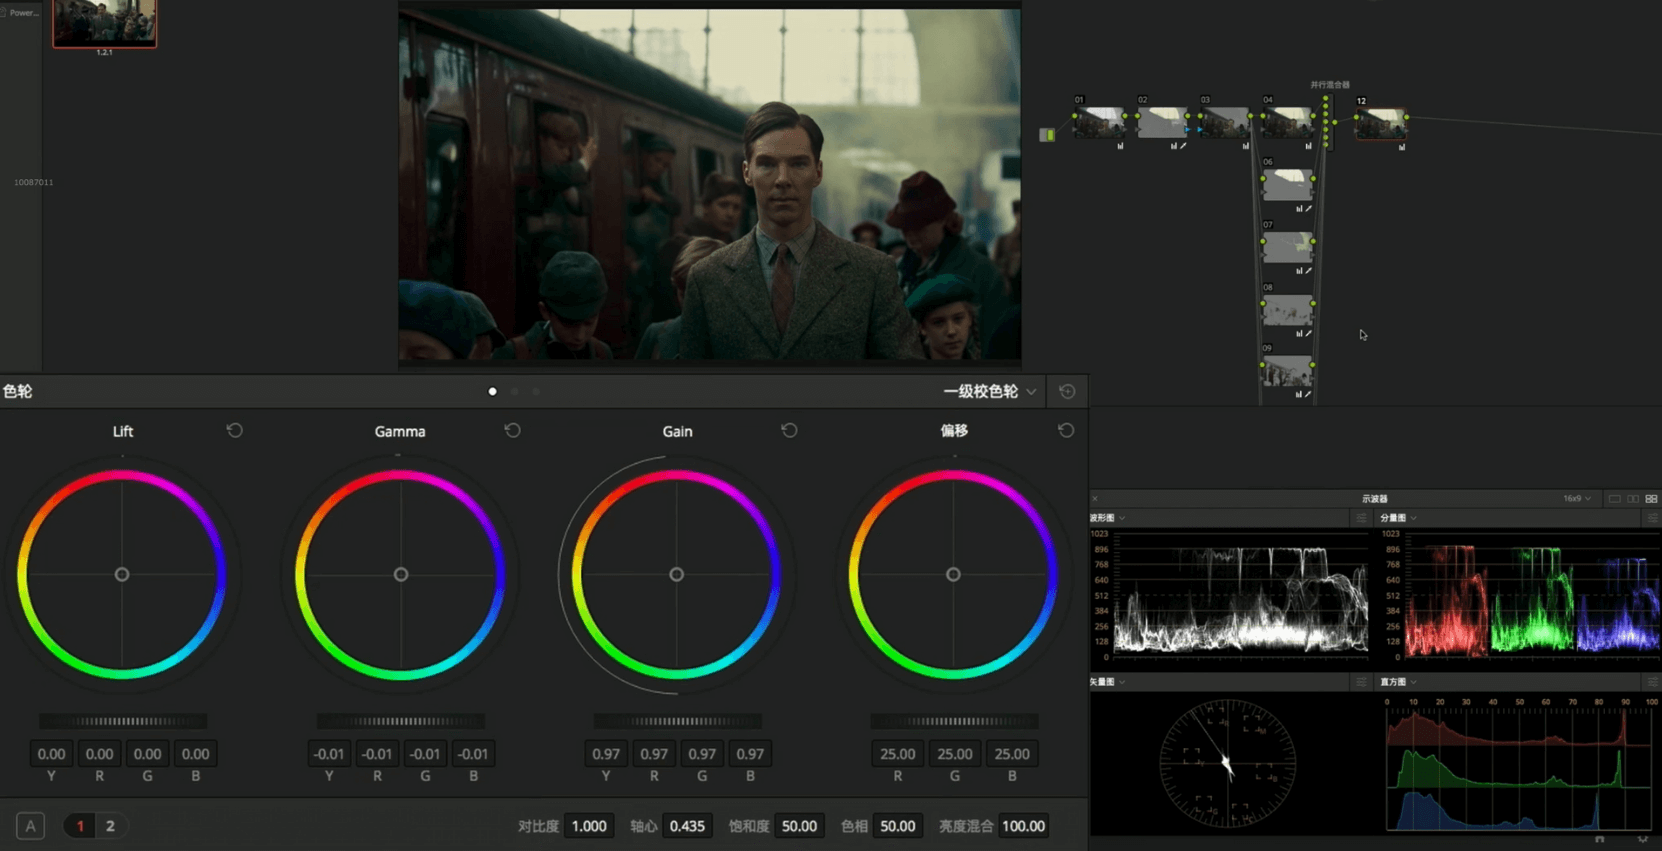Image resolution: width=1662 pixels, height=851 pixels.
Task: Click the 并行混合器 parallel mixer node
Action: [x=1327, y=122]
